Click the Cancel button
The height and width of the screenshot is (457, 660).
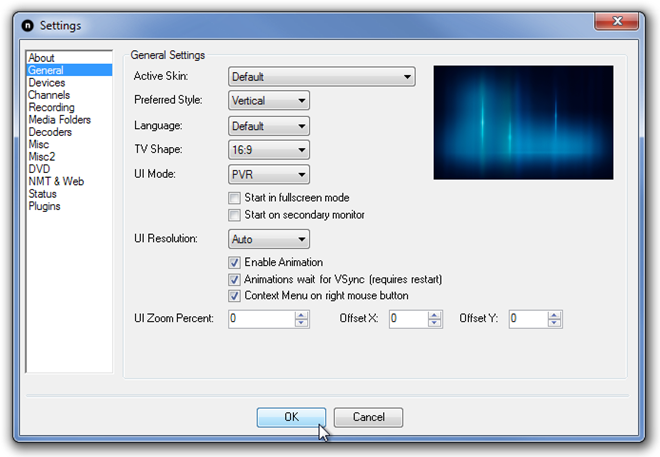click(x=368, y=417)
